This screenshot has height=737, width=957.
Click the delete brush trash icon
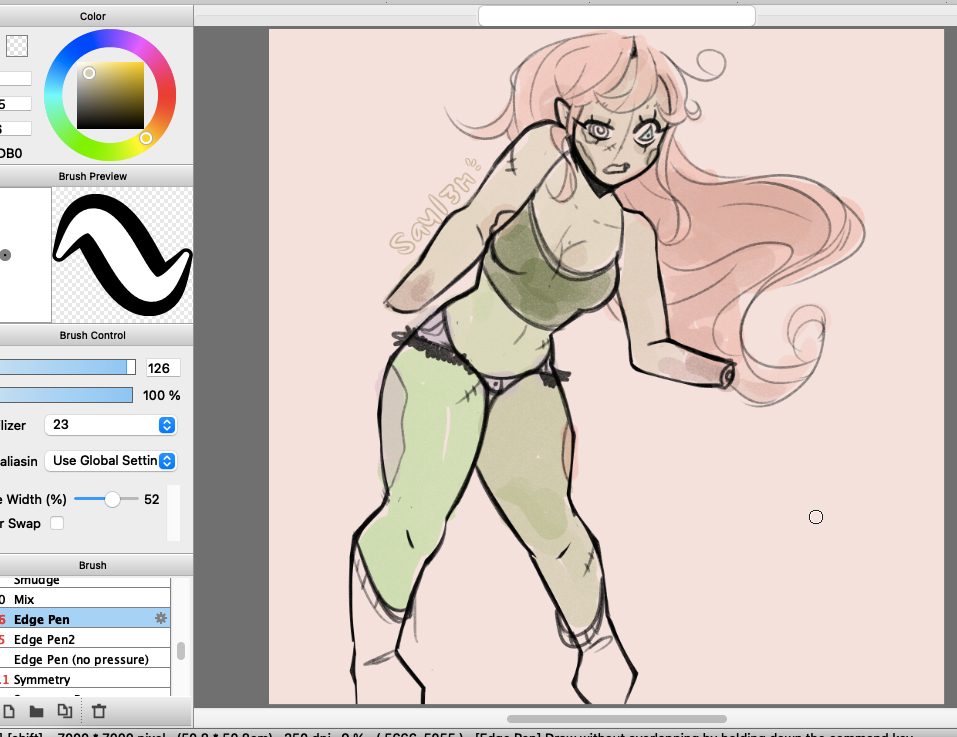coord(99,711)
